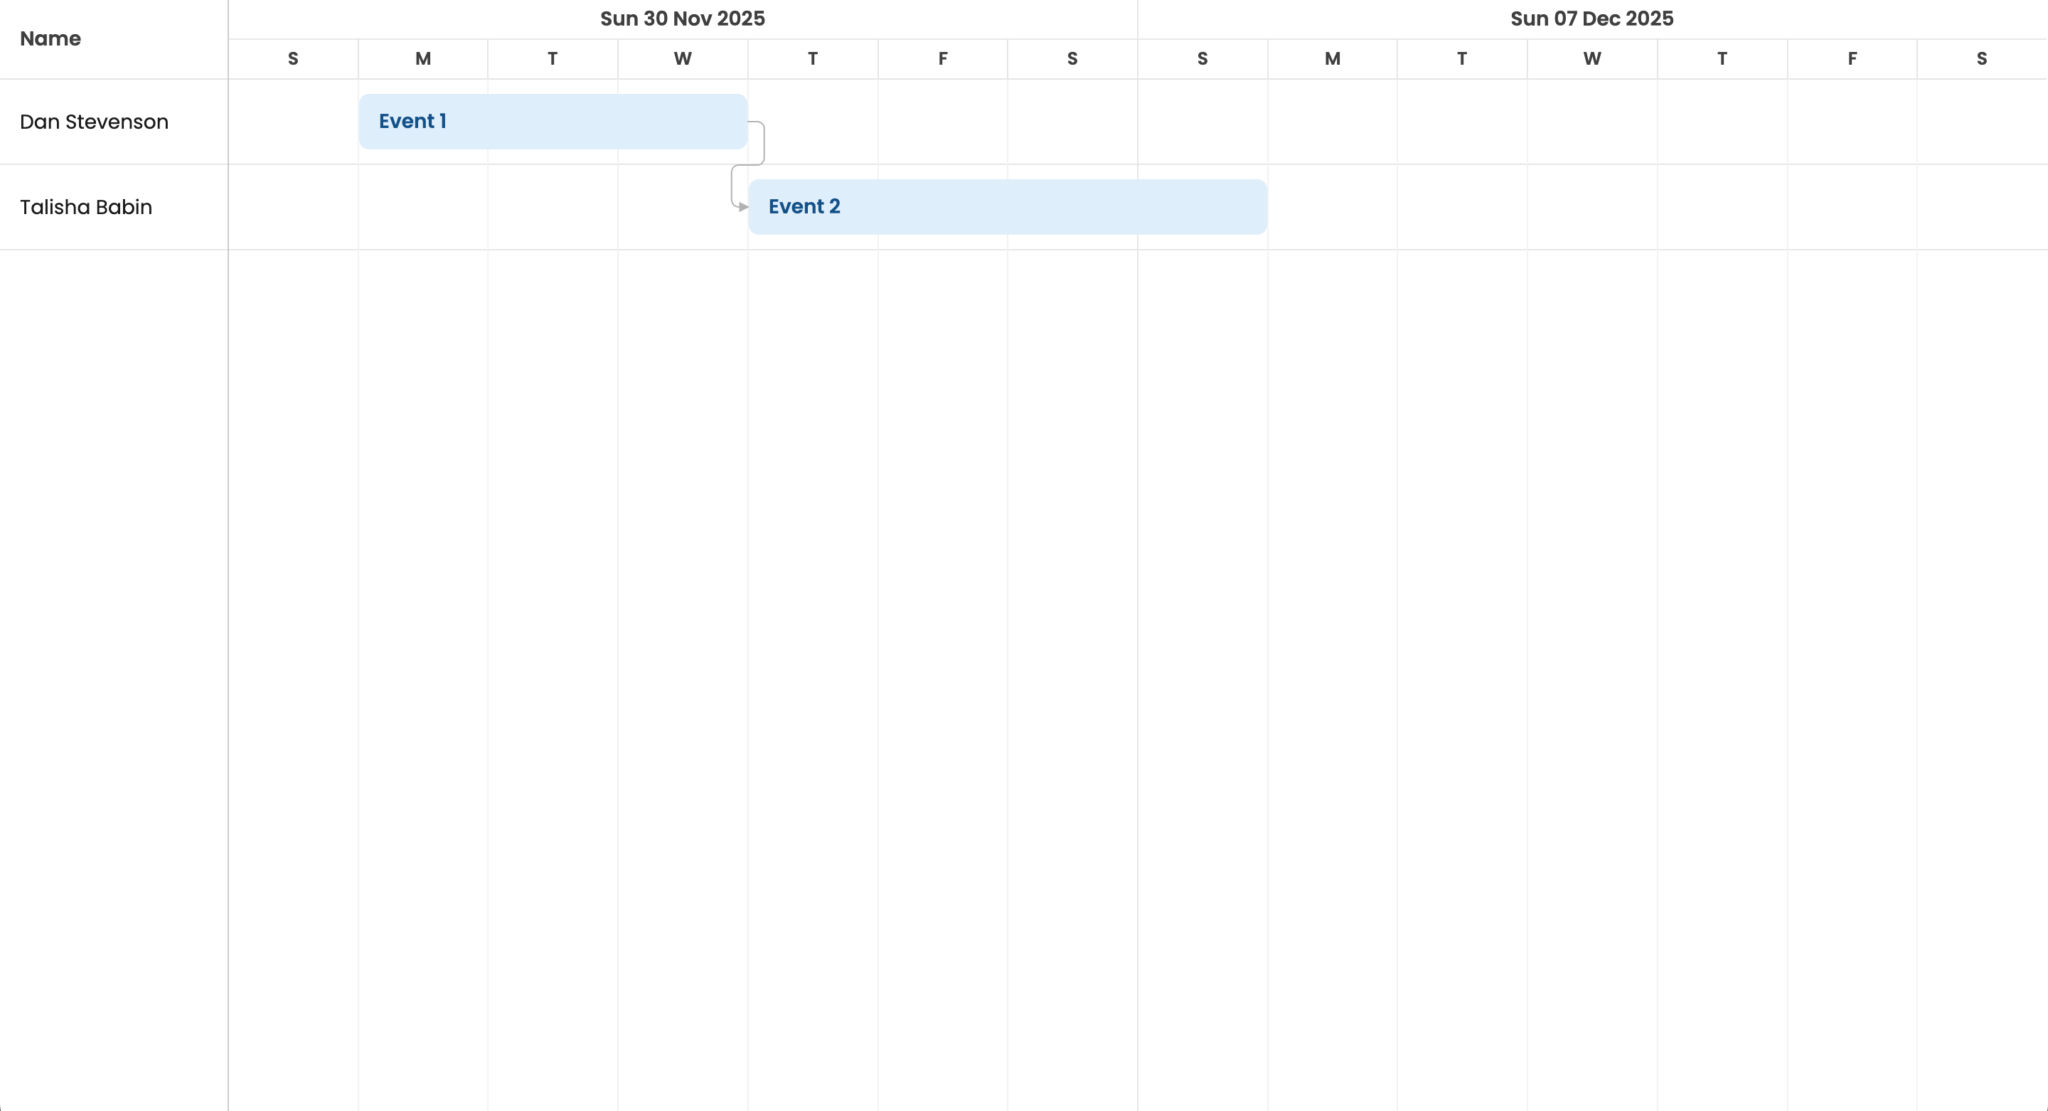The height and width of the screenshot is (1111, 2048).
Task: Click the Event 2 label text
Action: pyautogui.click(x=804, y=207)
